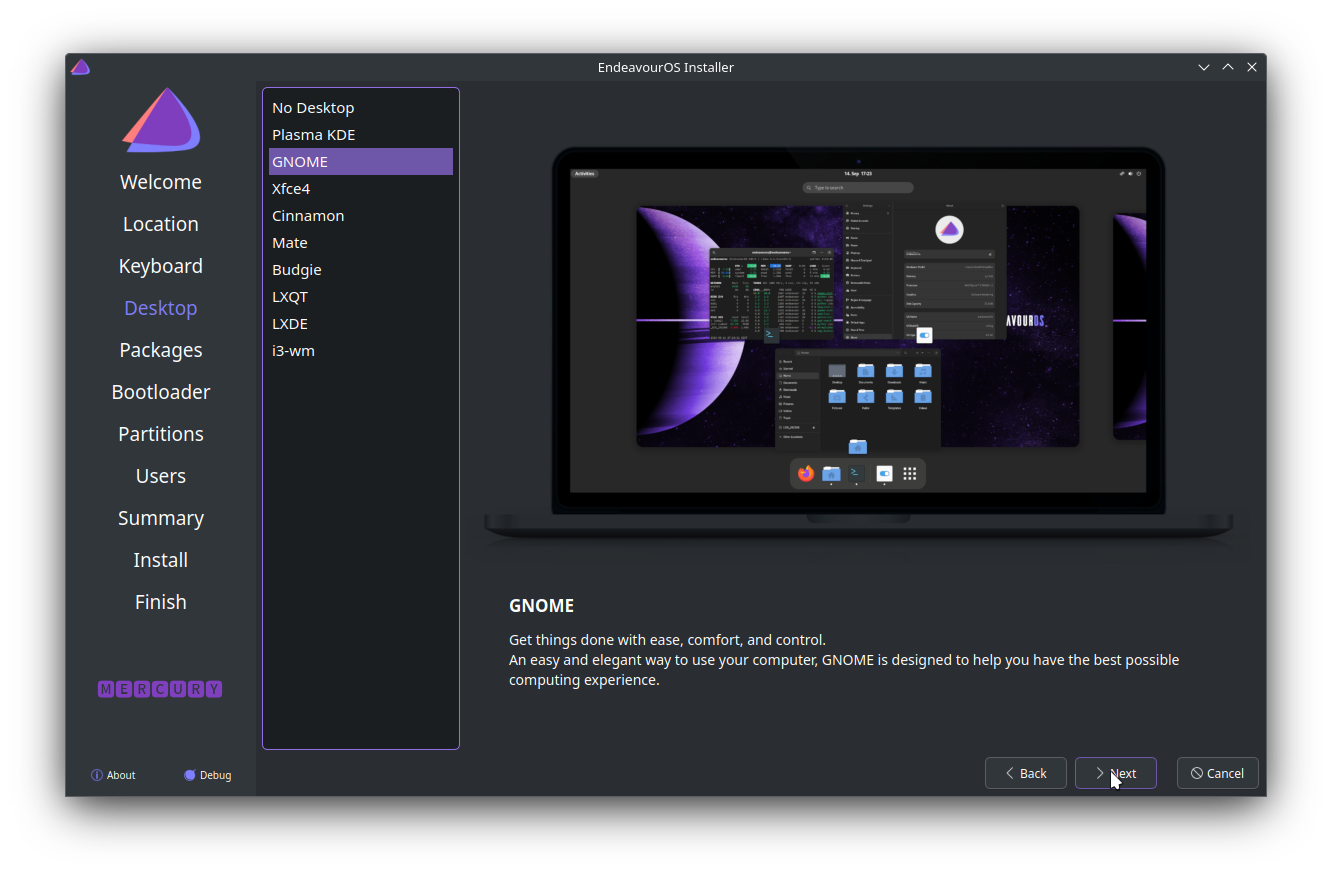The width and height of the screenshot is (1332, 874).
Task: Select i3-wm window manager
Action: pos(361,350)
